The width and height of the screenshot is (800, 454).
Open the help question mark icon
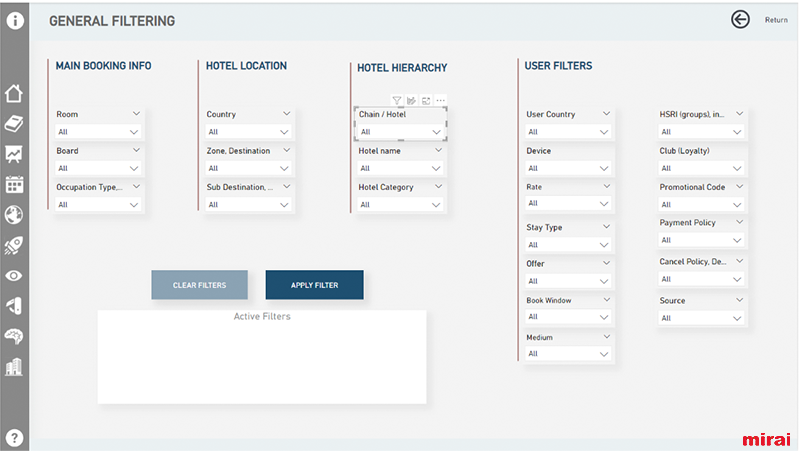pos(14,438)
